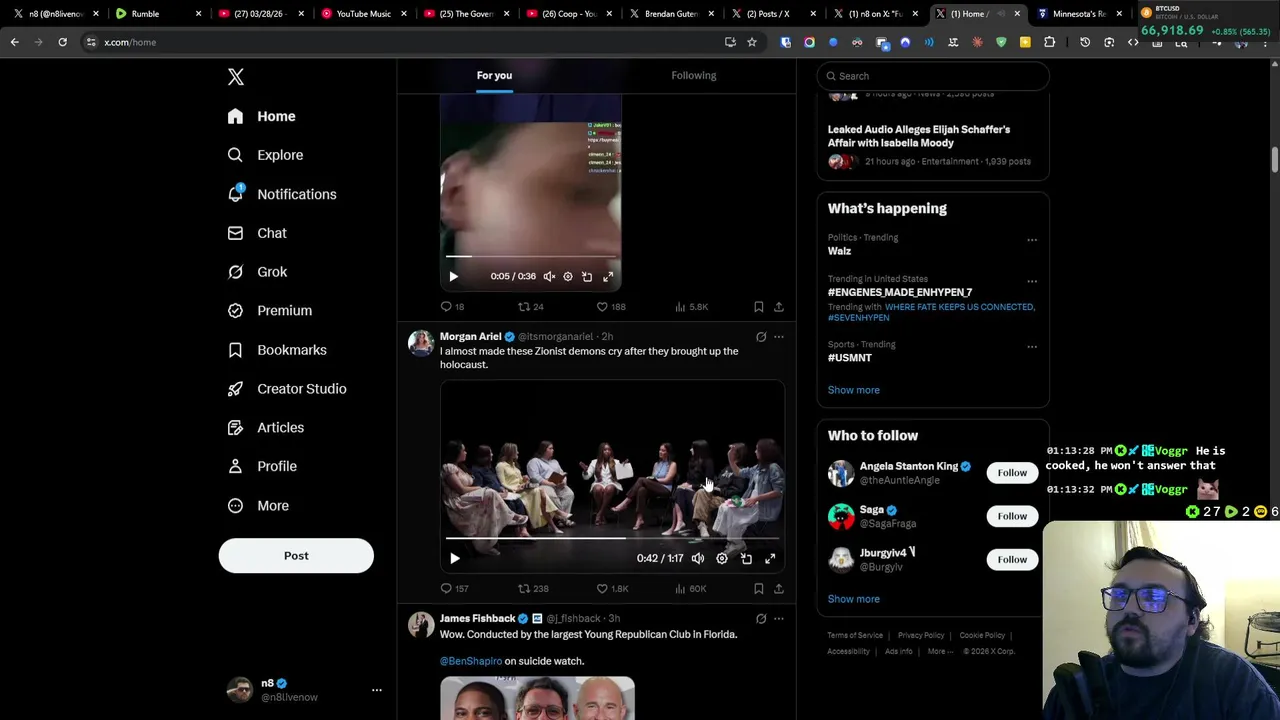Switch to YouTube Music browser tab
Screen dimensions: 1280x720
pyautogui.click(x=363, y=14)
